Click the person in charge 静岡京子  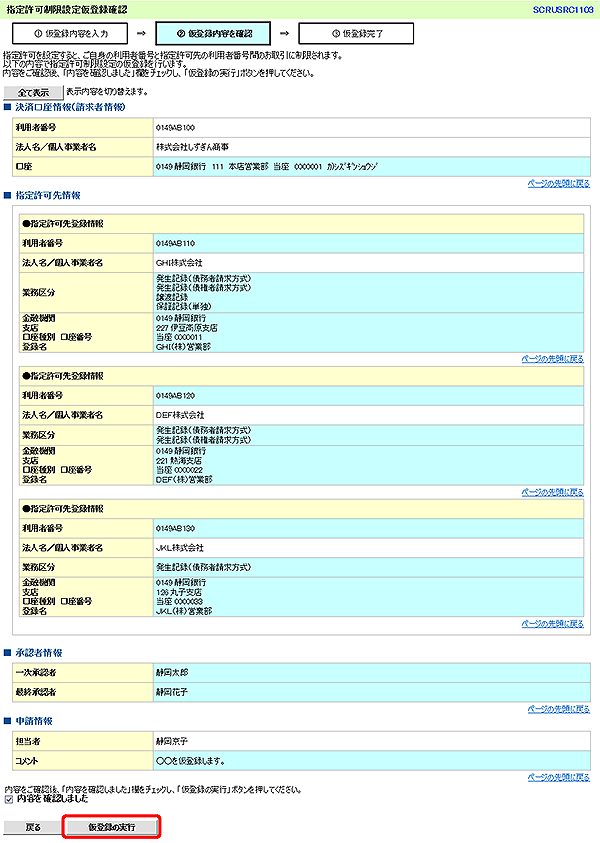pos(172,741)
